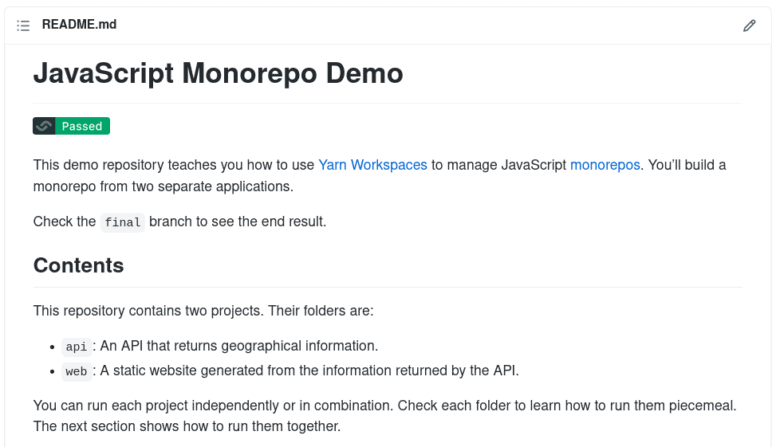Viewport: 776px width, 447px height.
Task: Click the sentence 'The next section shows how to run them together.'
Action: (x=187, y=426)
